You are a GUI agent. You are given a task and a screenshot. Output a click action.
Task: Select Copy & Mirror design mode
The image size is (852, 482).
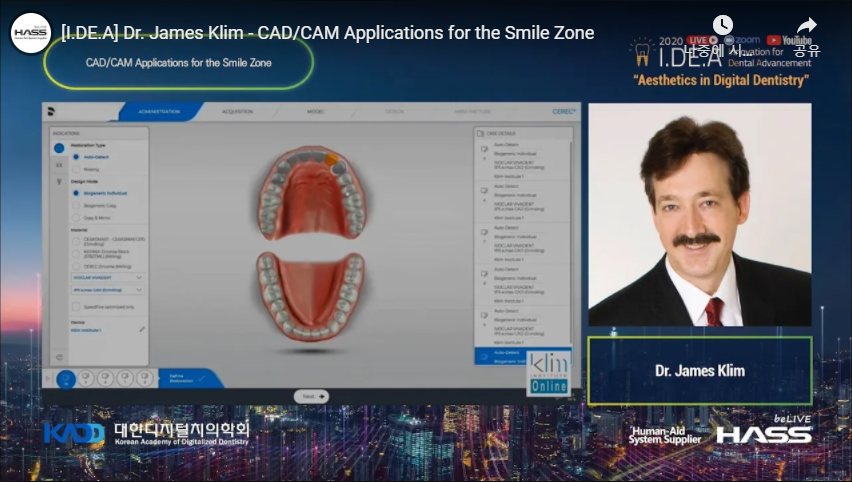coord(77,217)
